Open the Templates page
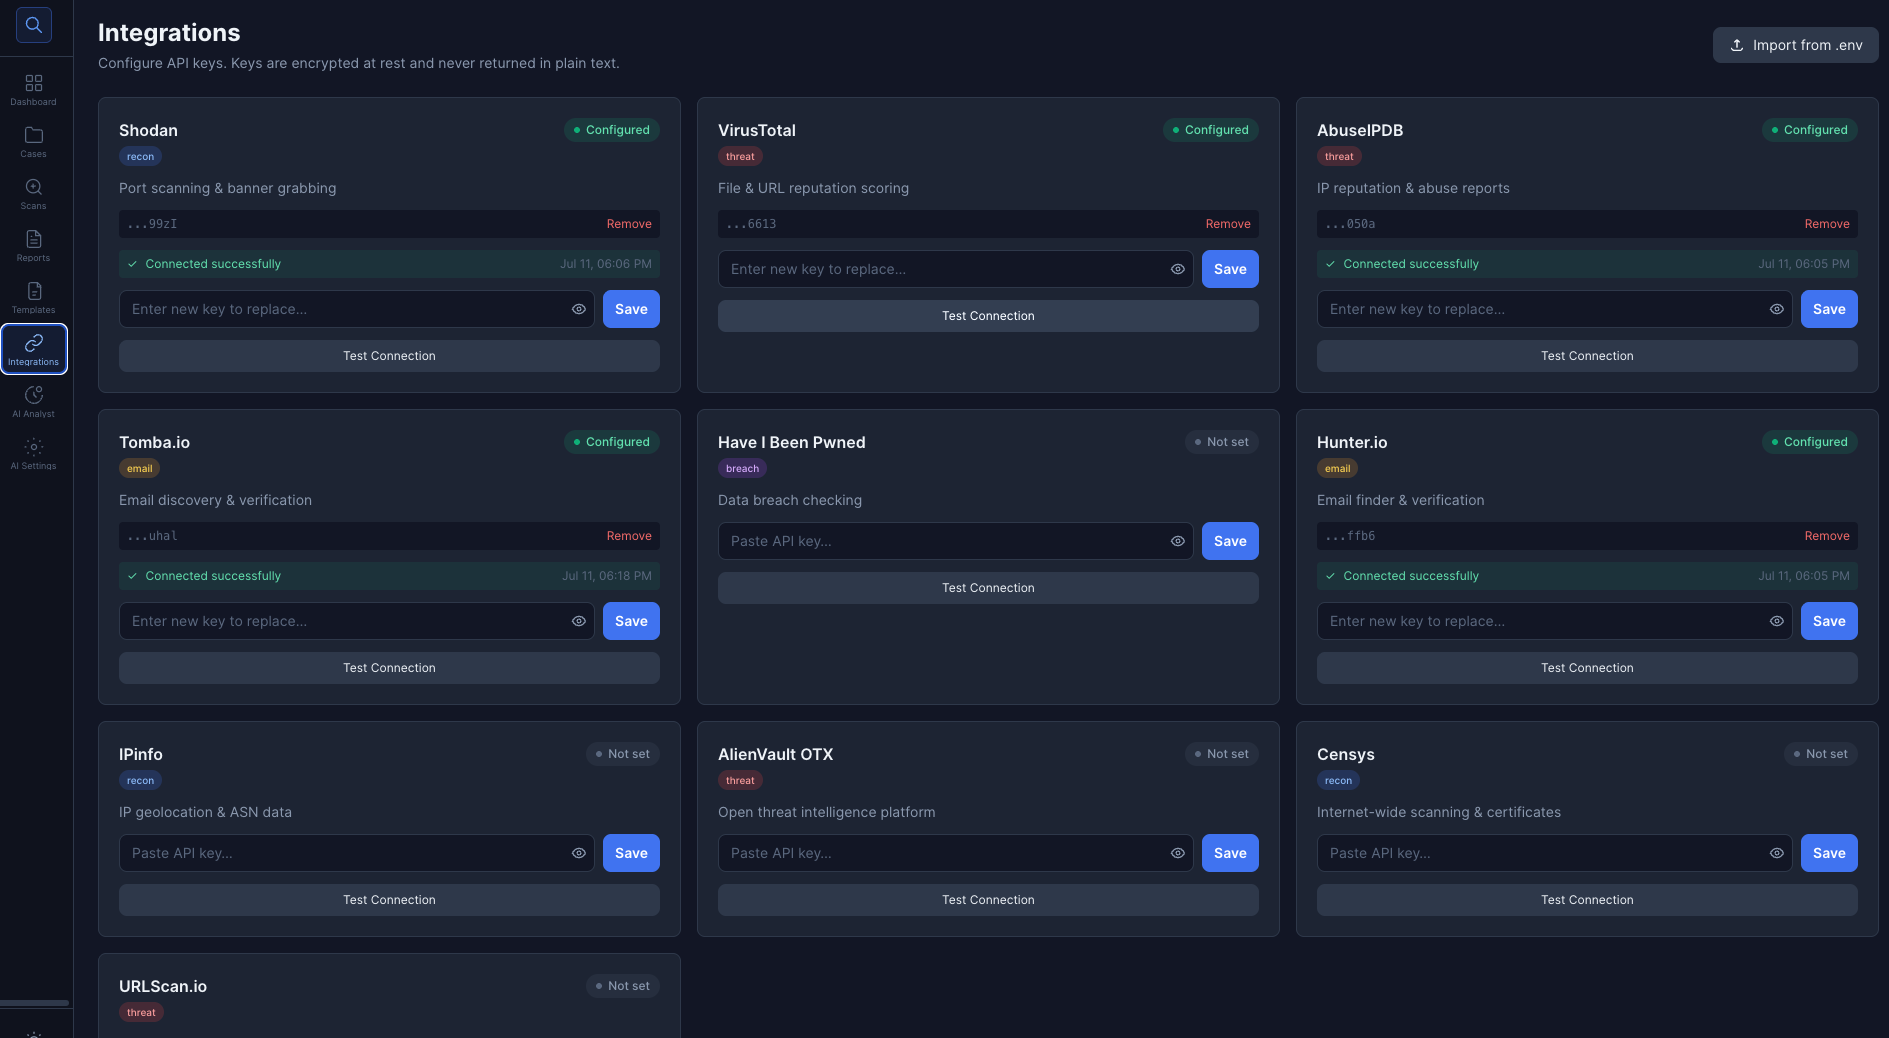Screen dimensions: 1889x1038 [34, 297]
